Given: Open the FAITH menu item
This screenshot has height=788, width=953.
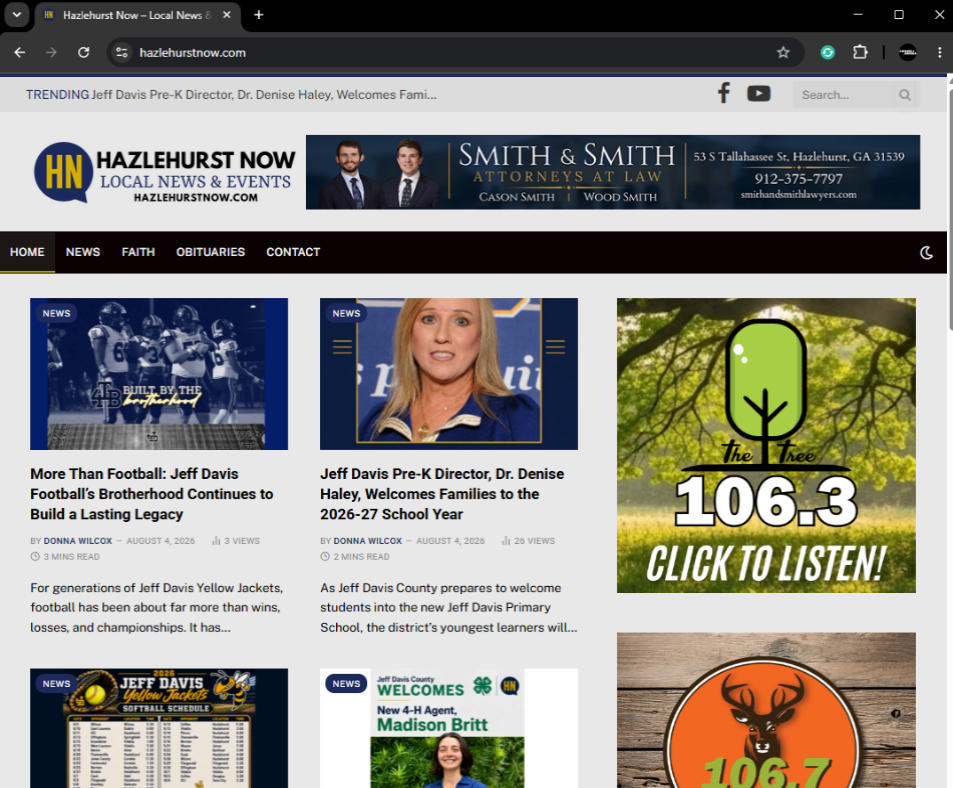Looking at the screenshot, I should (x=138, y=252).
